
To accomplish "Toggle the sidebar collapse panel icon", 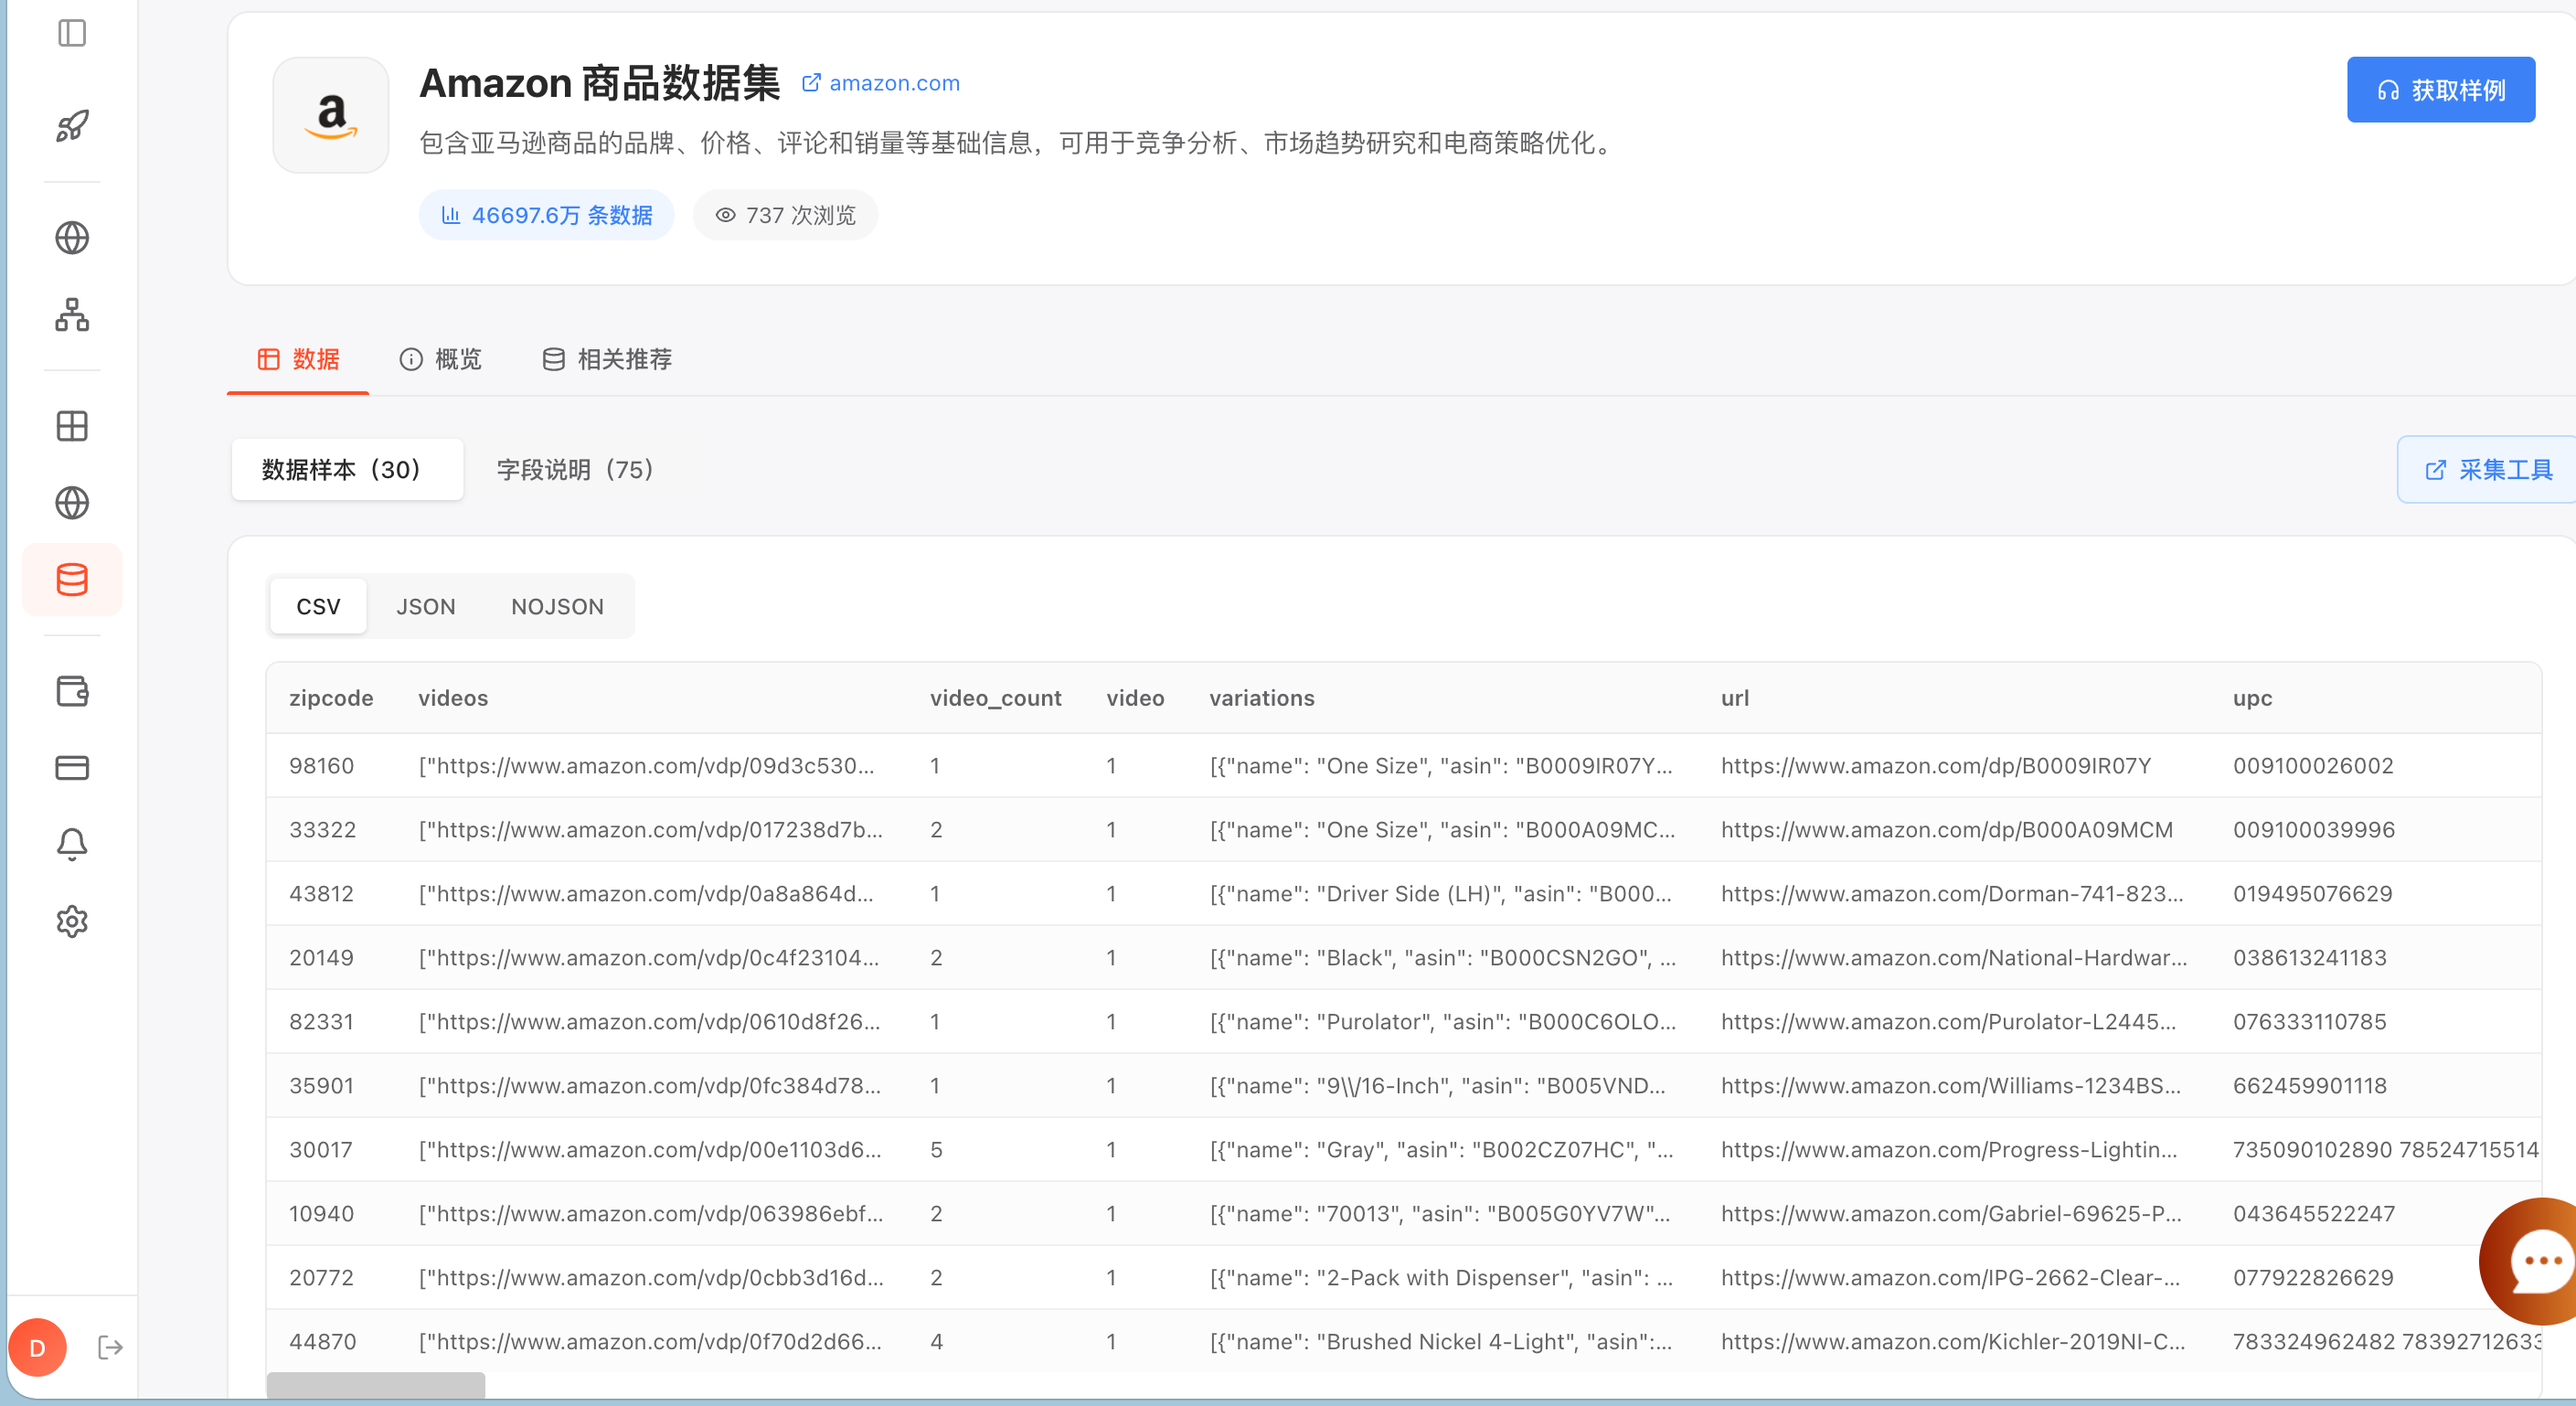I will pos(72,33).
